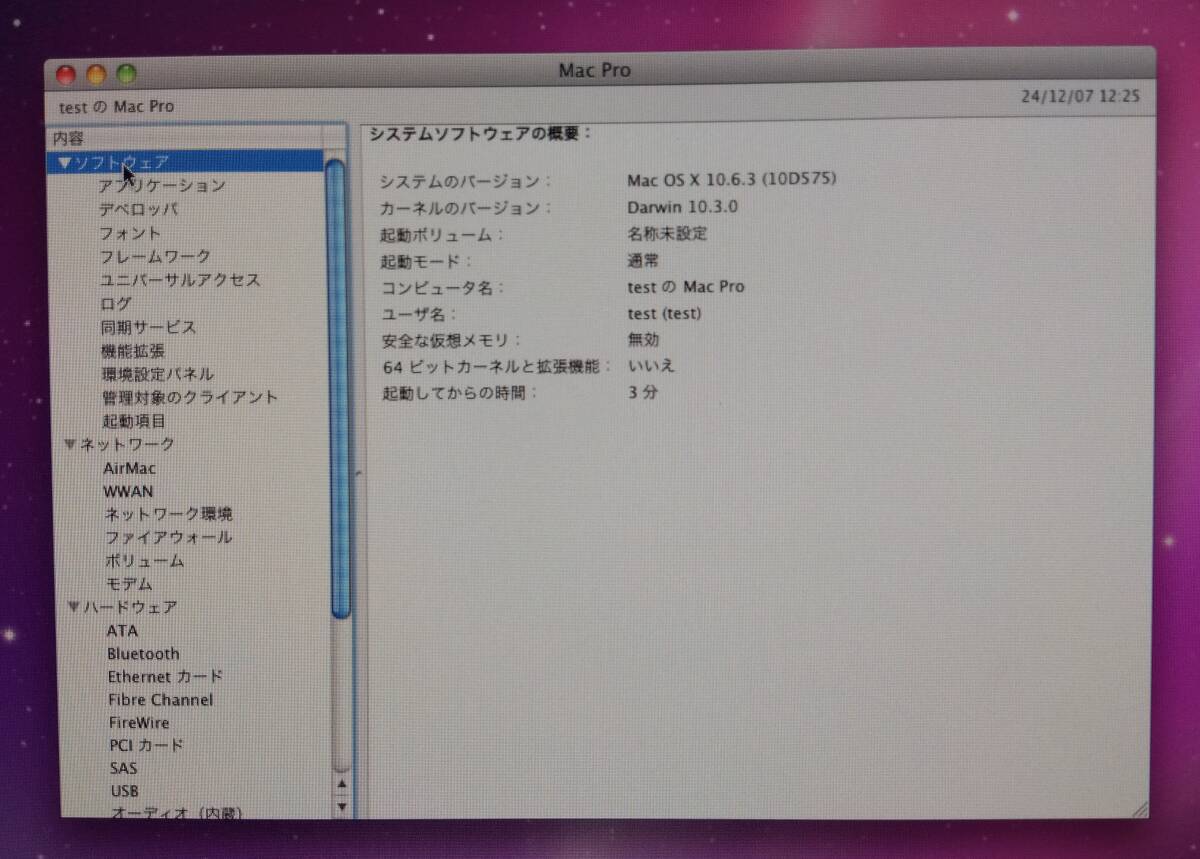Close the Mac Pro window
This screenshot has height=859, width=1200.
tap(66, 75)
